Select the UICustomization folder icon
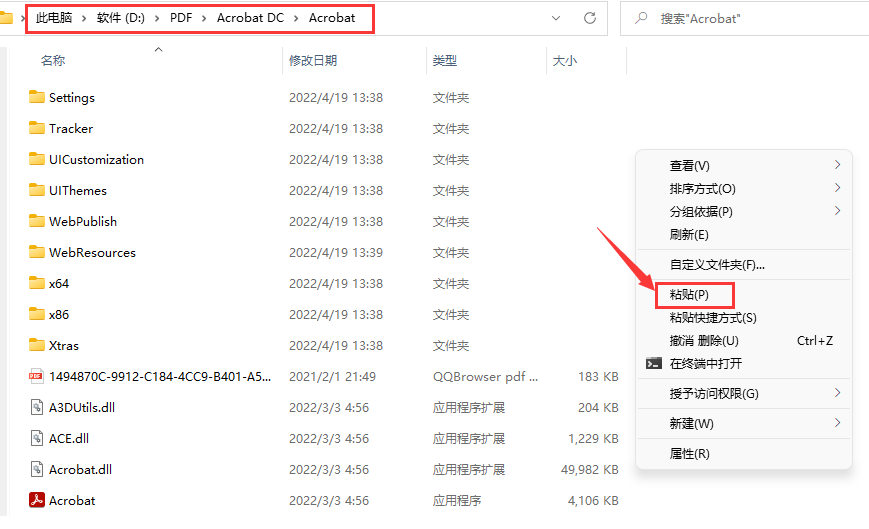This screenshot has width=869, height=529. tap(37, 159)
